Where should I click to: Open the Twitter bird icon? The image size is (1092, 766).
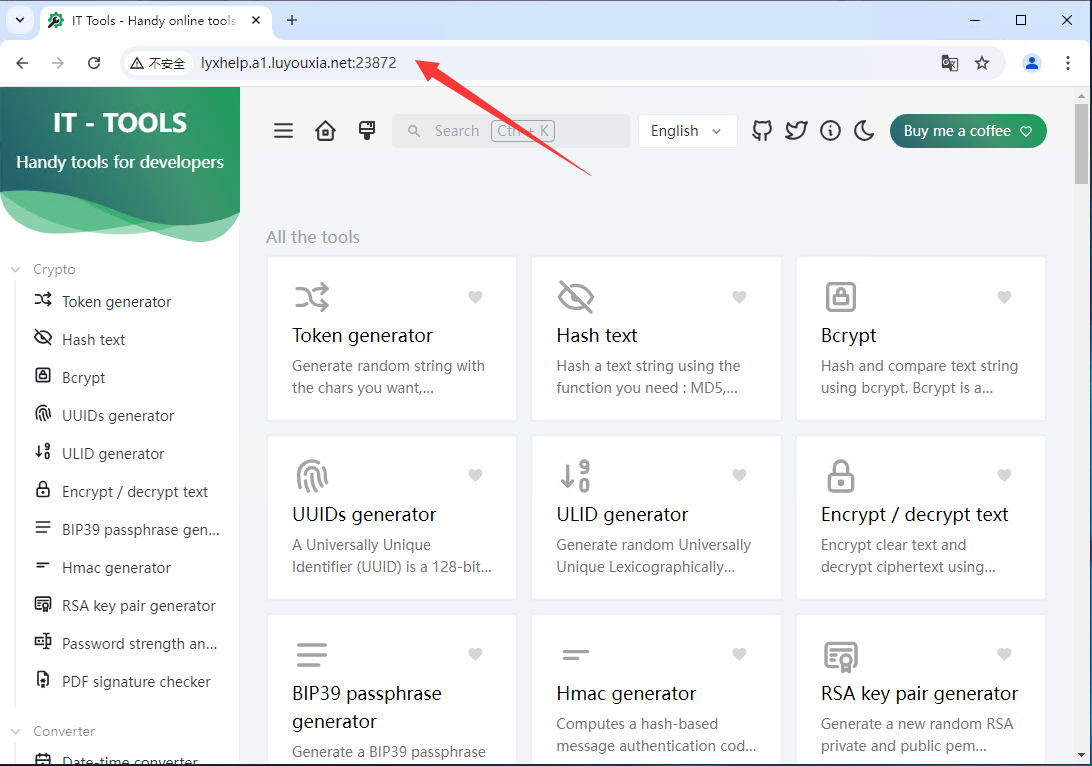click(x=796, y=131)
